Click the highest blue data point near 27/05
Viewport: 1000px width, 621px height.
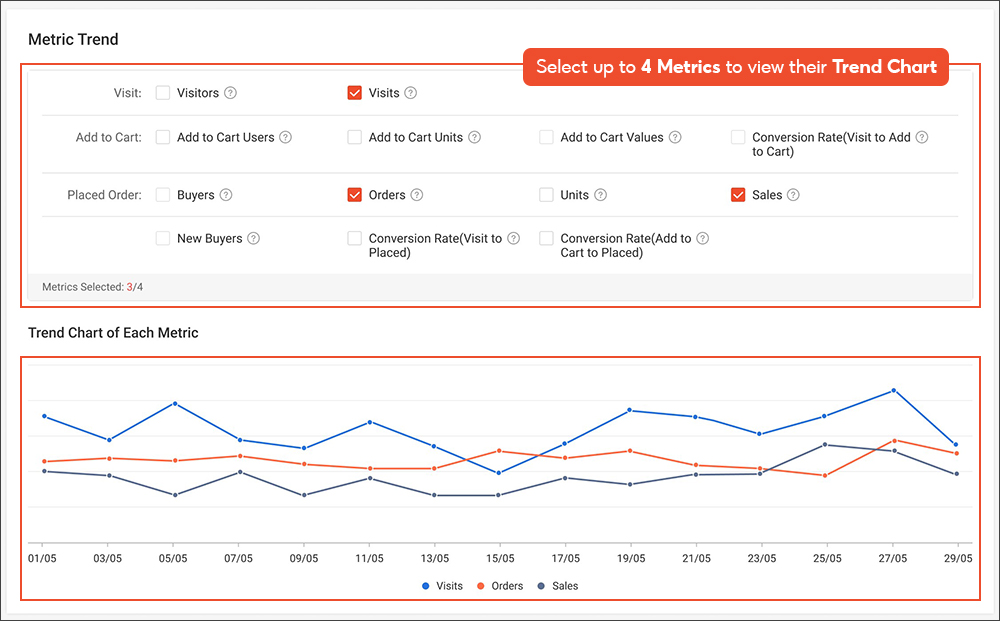coord(893,392)
